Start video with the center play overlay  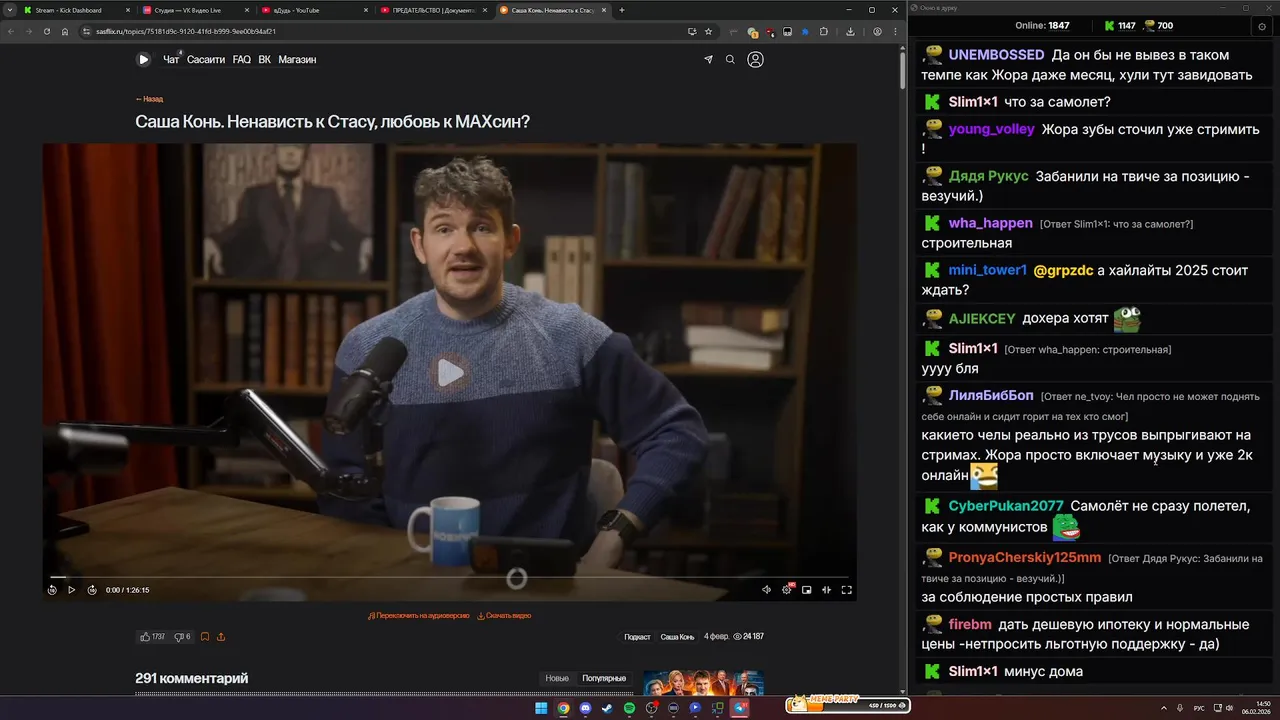(450, 373)
